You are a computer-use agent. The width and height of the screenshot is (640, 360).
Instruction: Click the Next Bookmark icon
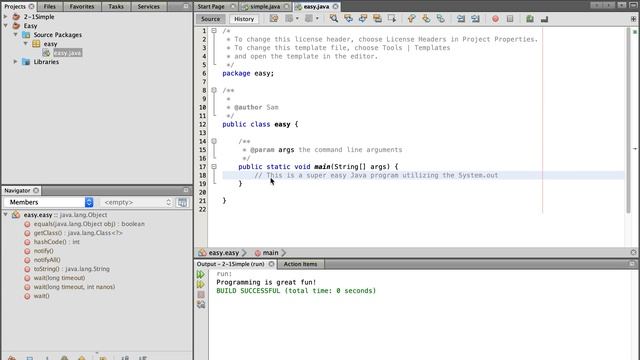[x=426, y=19]
